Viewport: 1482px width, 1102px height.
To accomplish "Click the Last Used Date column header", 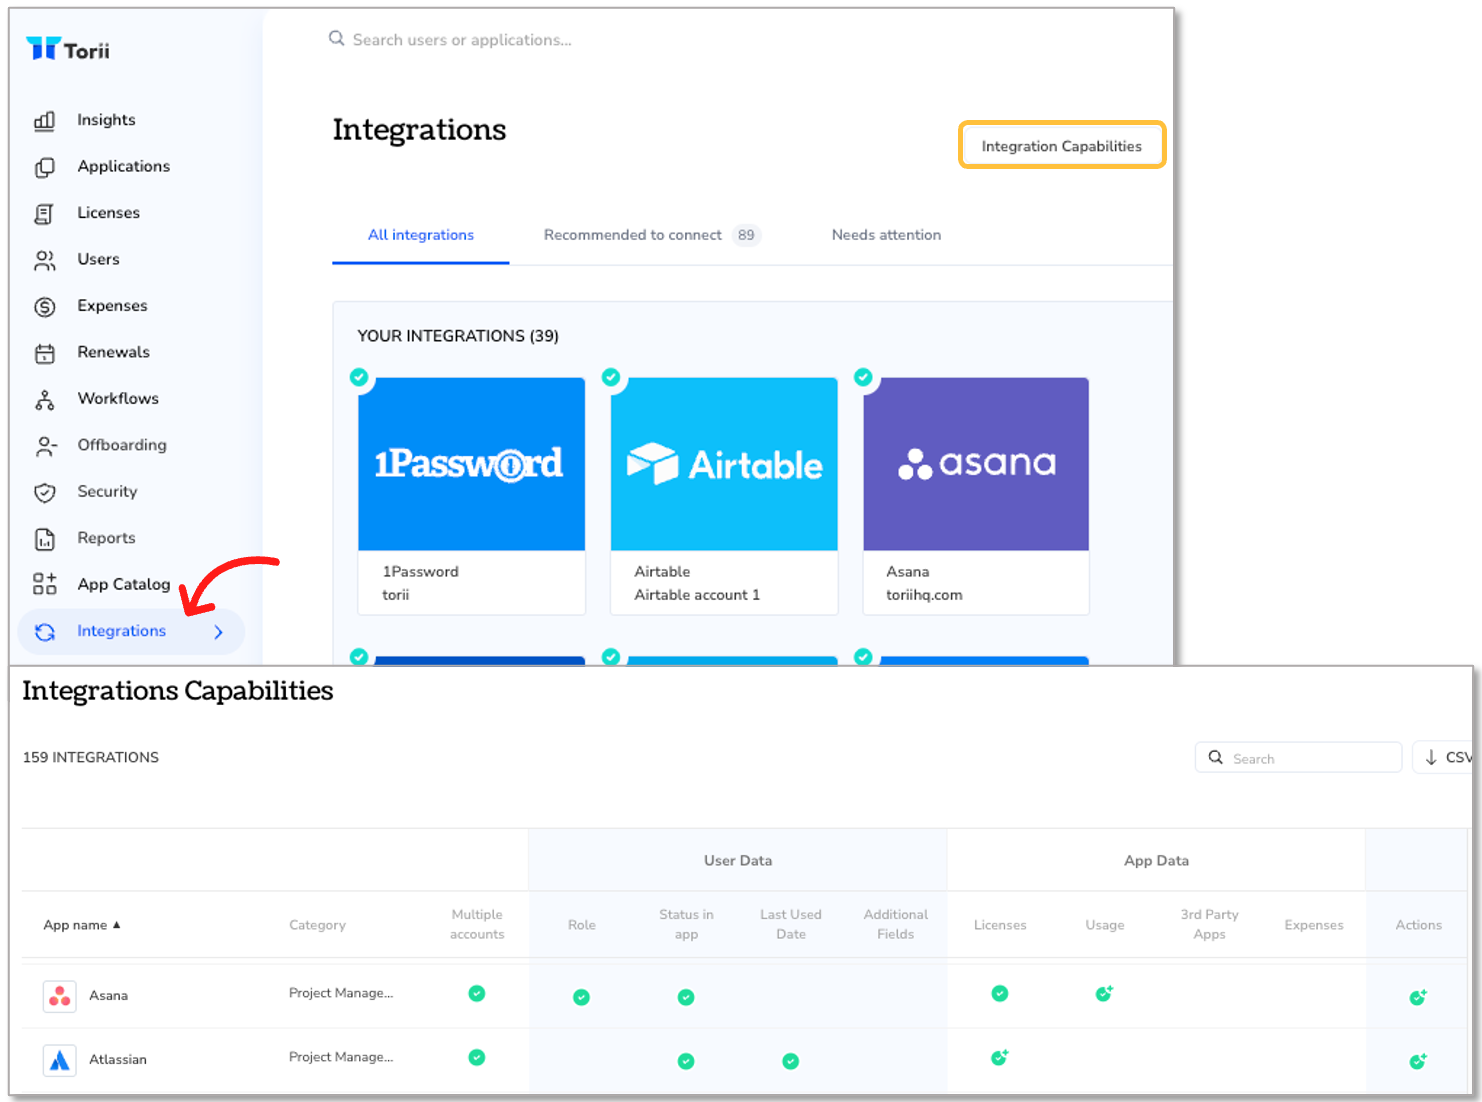I will click(x=790, y=924).
